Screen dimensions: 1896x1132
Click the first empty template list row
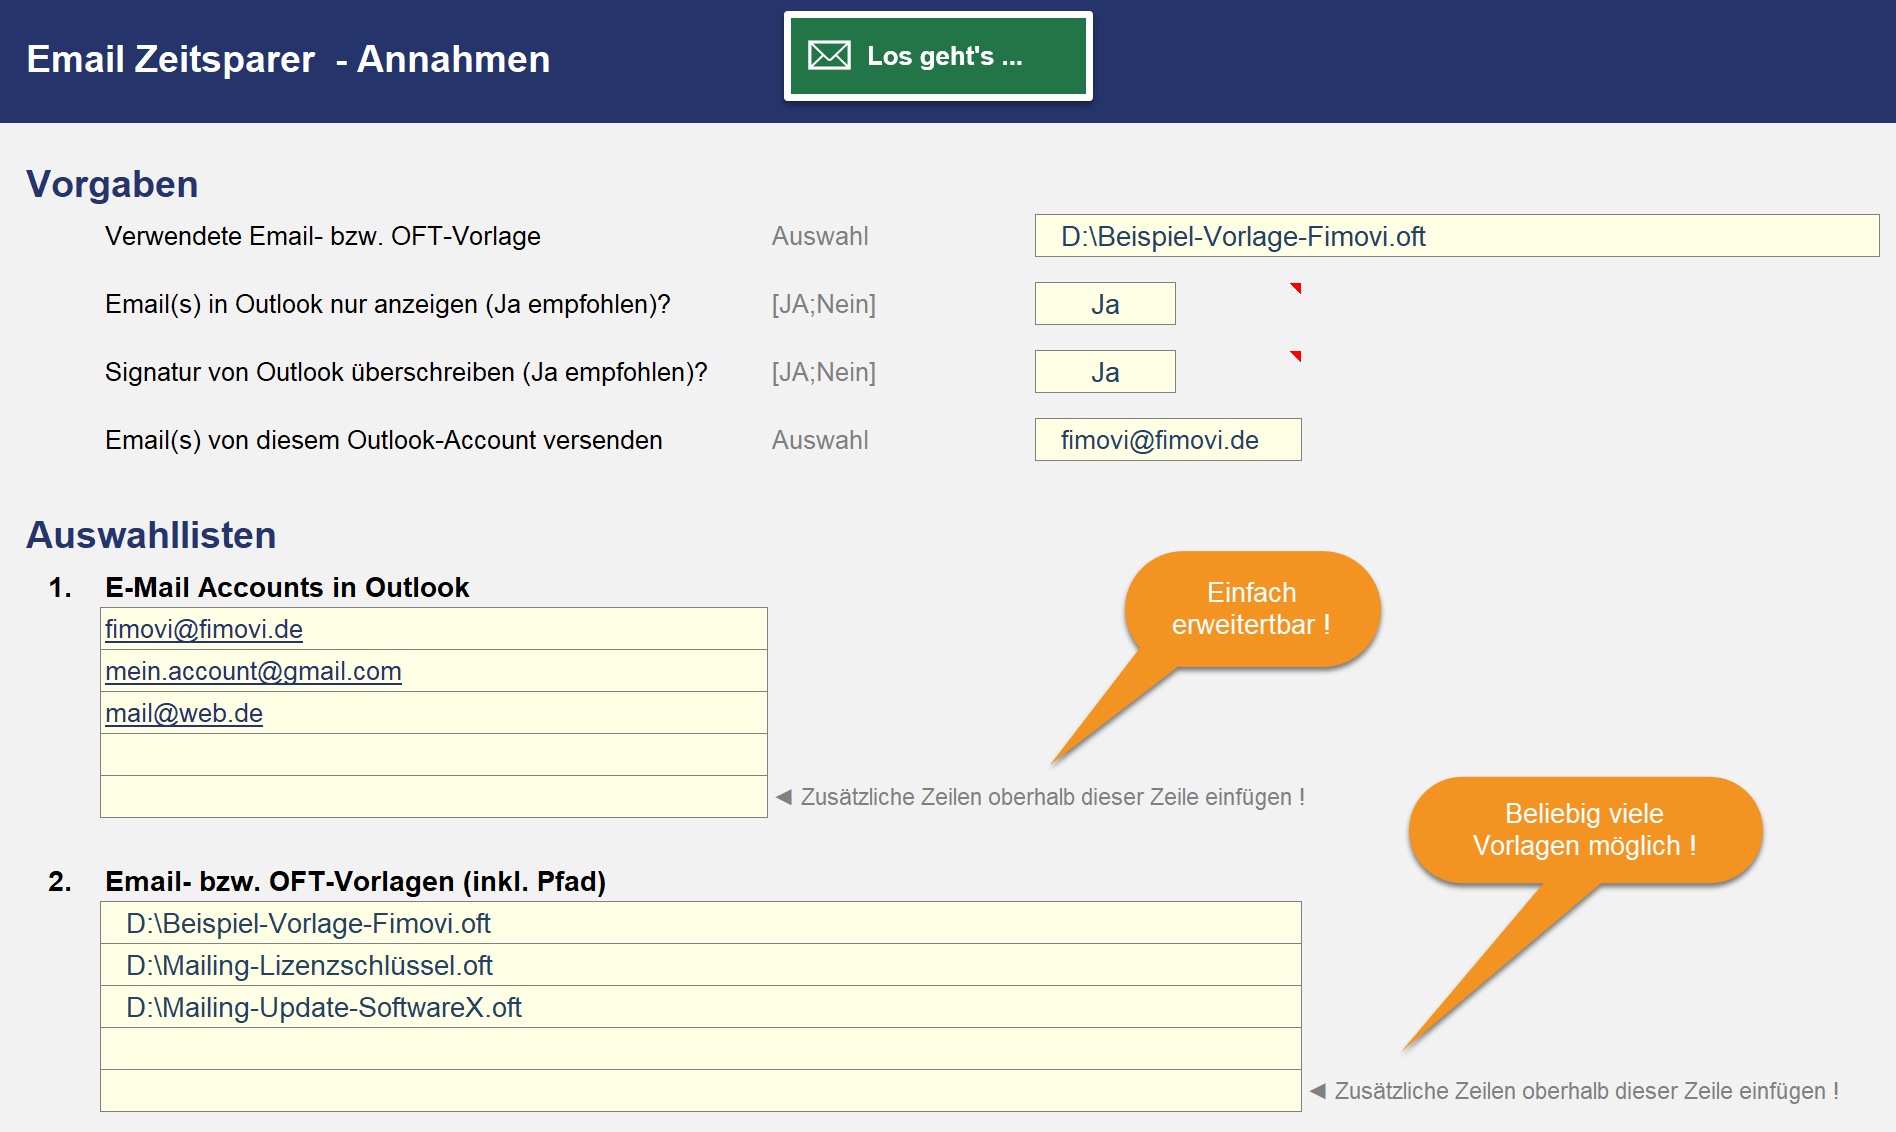click(700, 1049)
